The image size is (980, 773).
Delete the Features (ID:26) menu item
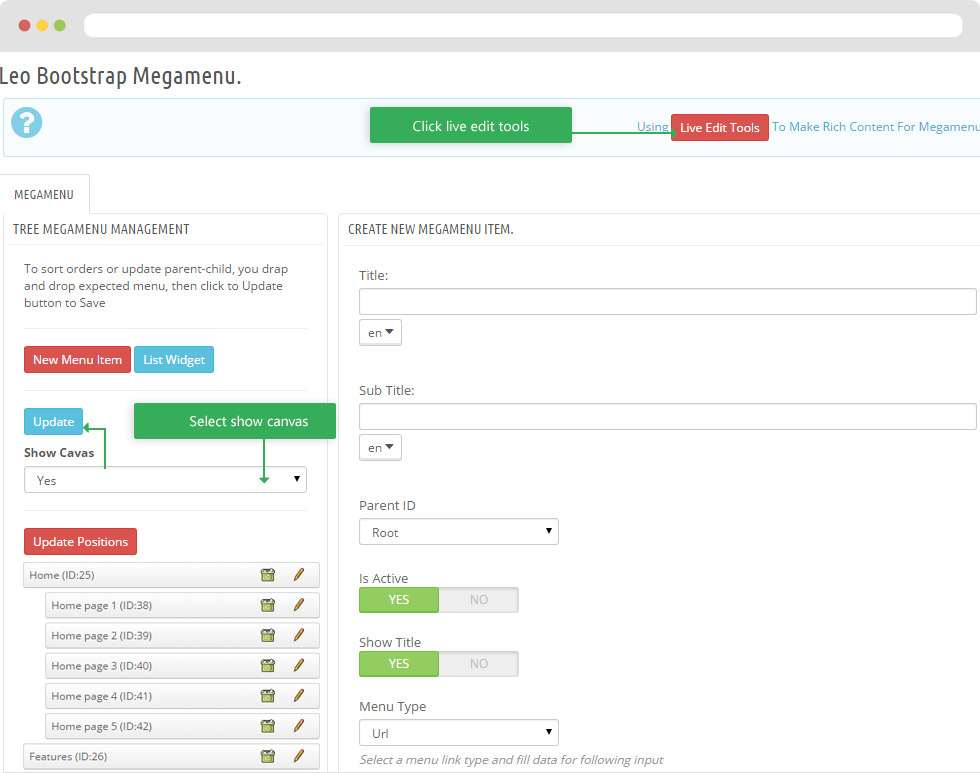268,756
